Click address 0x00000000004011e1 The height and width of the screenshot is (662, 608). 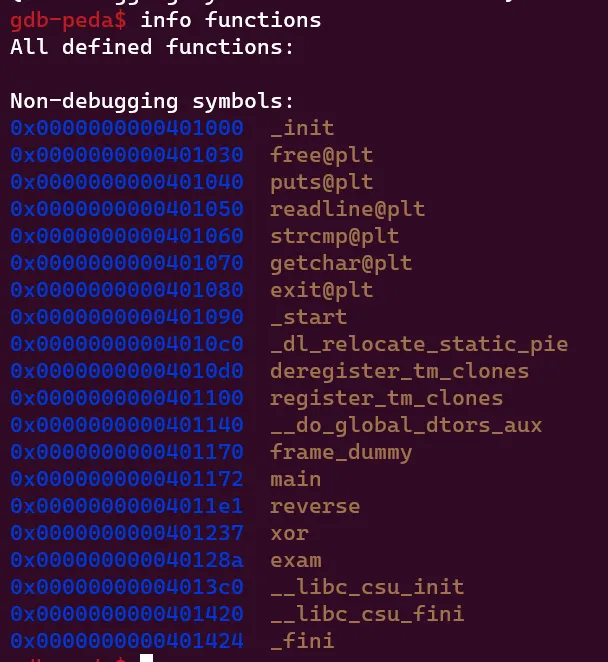(127, 507)
